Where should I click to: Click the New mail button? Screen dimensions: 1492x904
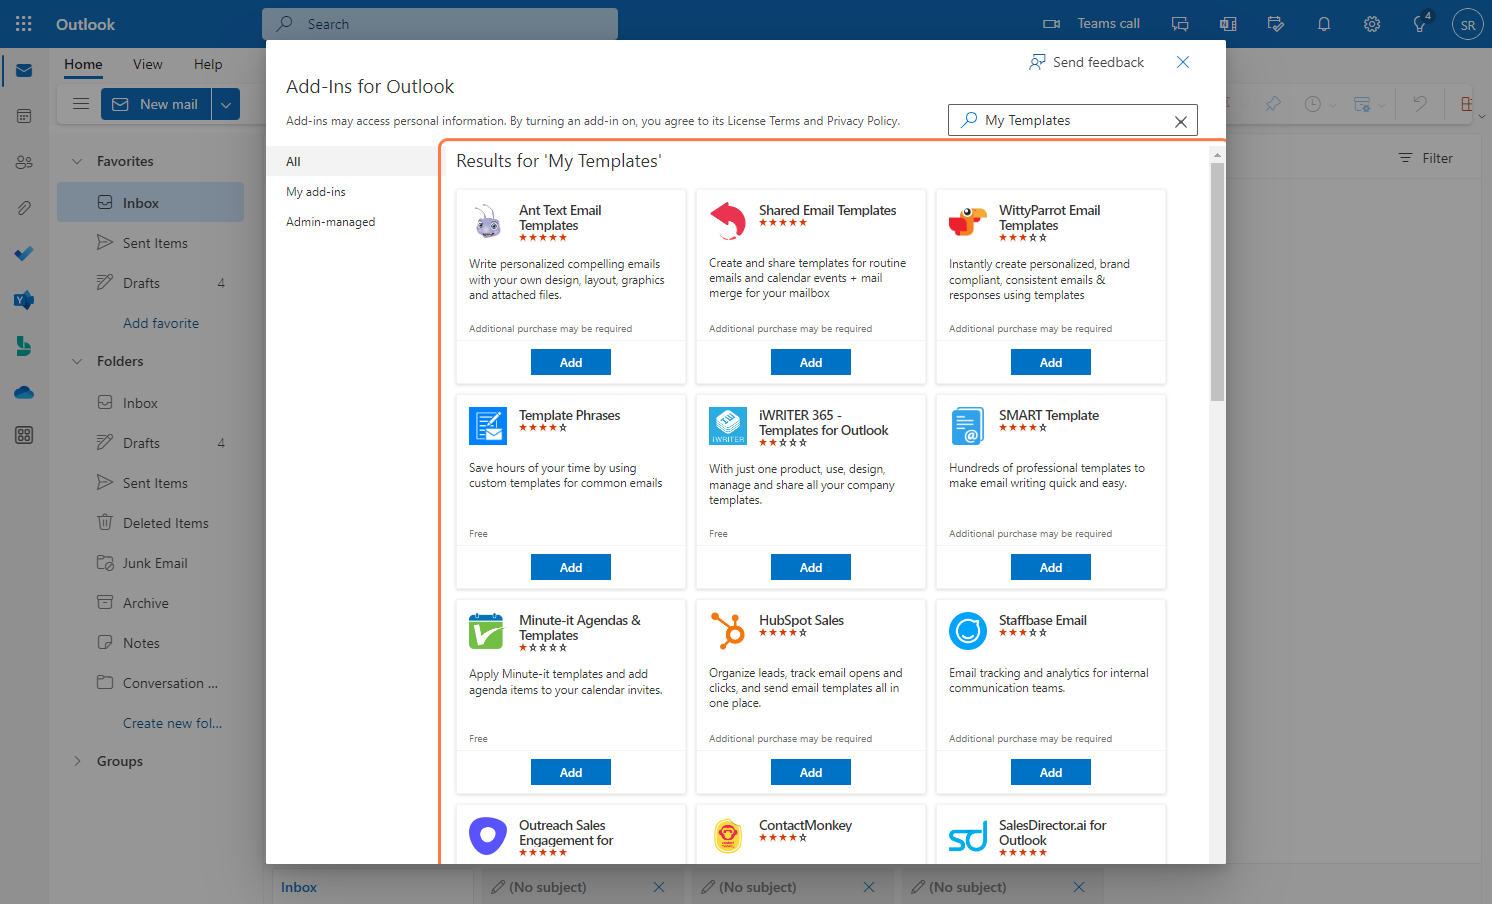point(156,104)
